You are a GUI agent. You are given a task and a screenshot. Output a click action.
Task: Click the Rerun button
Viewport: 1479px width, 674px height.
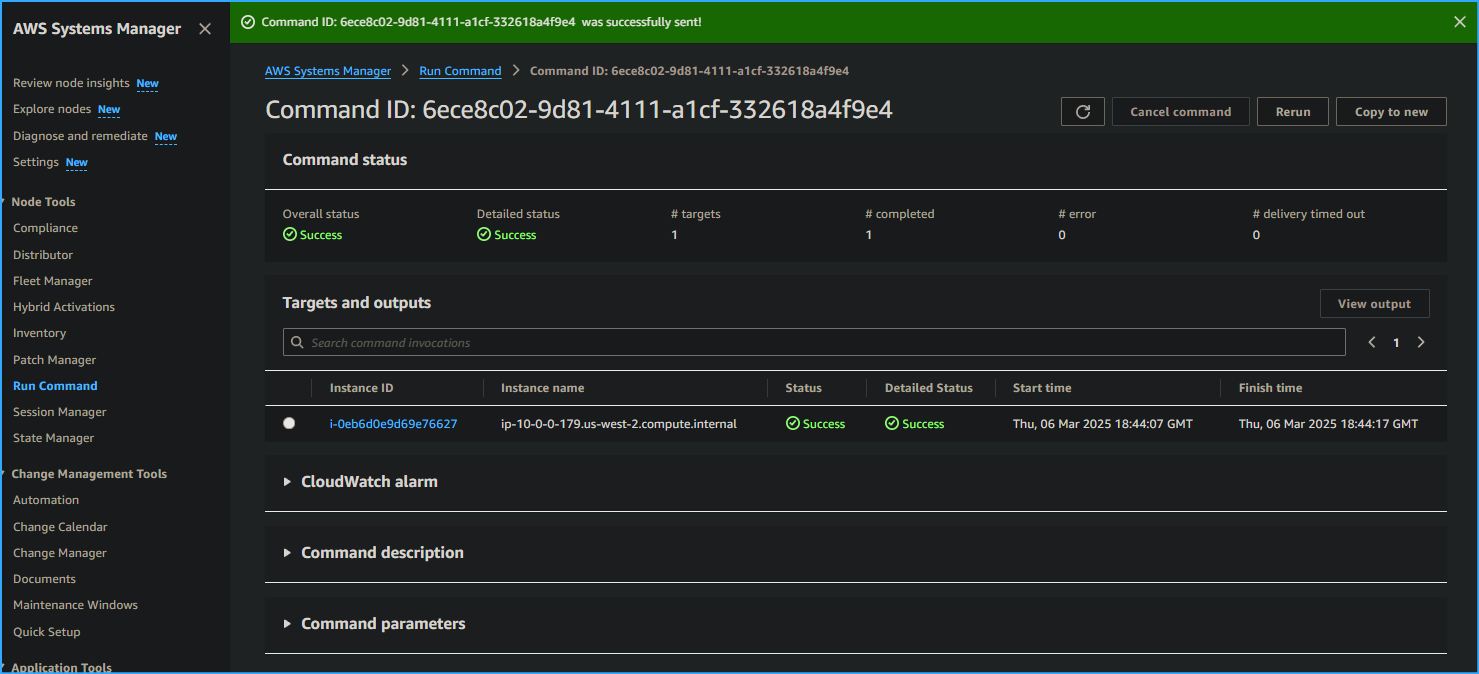1292,111
